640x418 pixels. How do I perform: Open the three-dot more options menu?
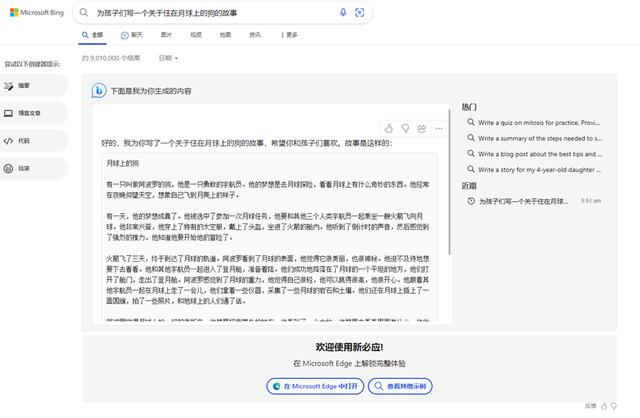(x=438, y=128)
